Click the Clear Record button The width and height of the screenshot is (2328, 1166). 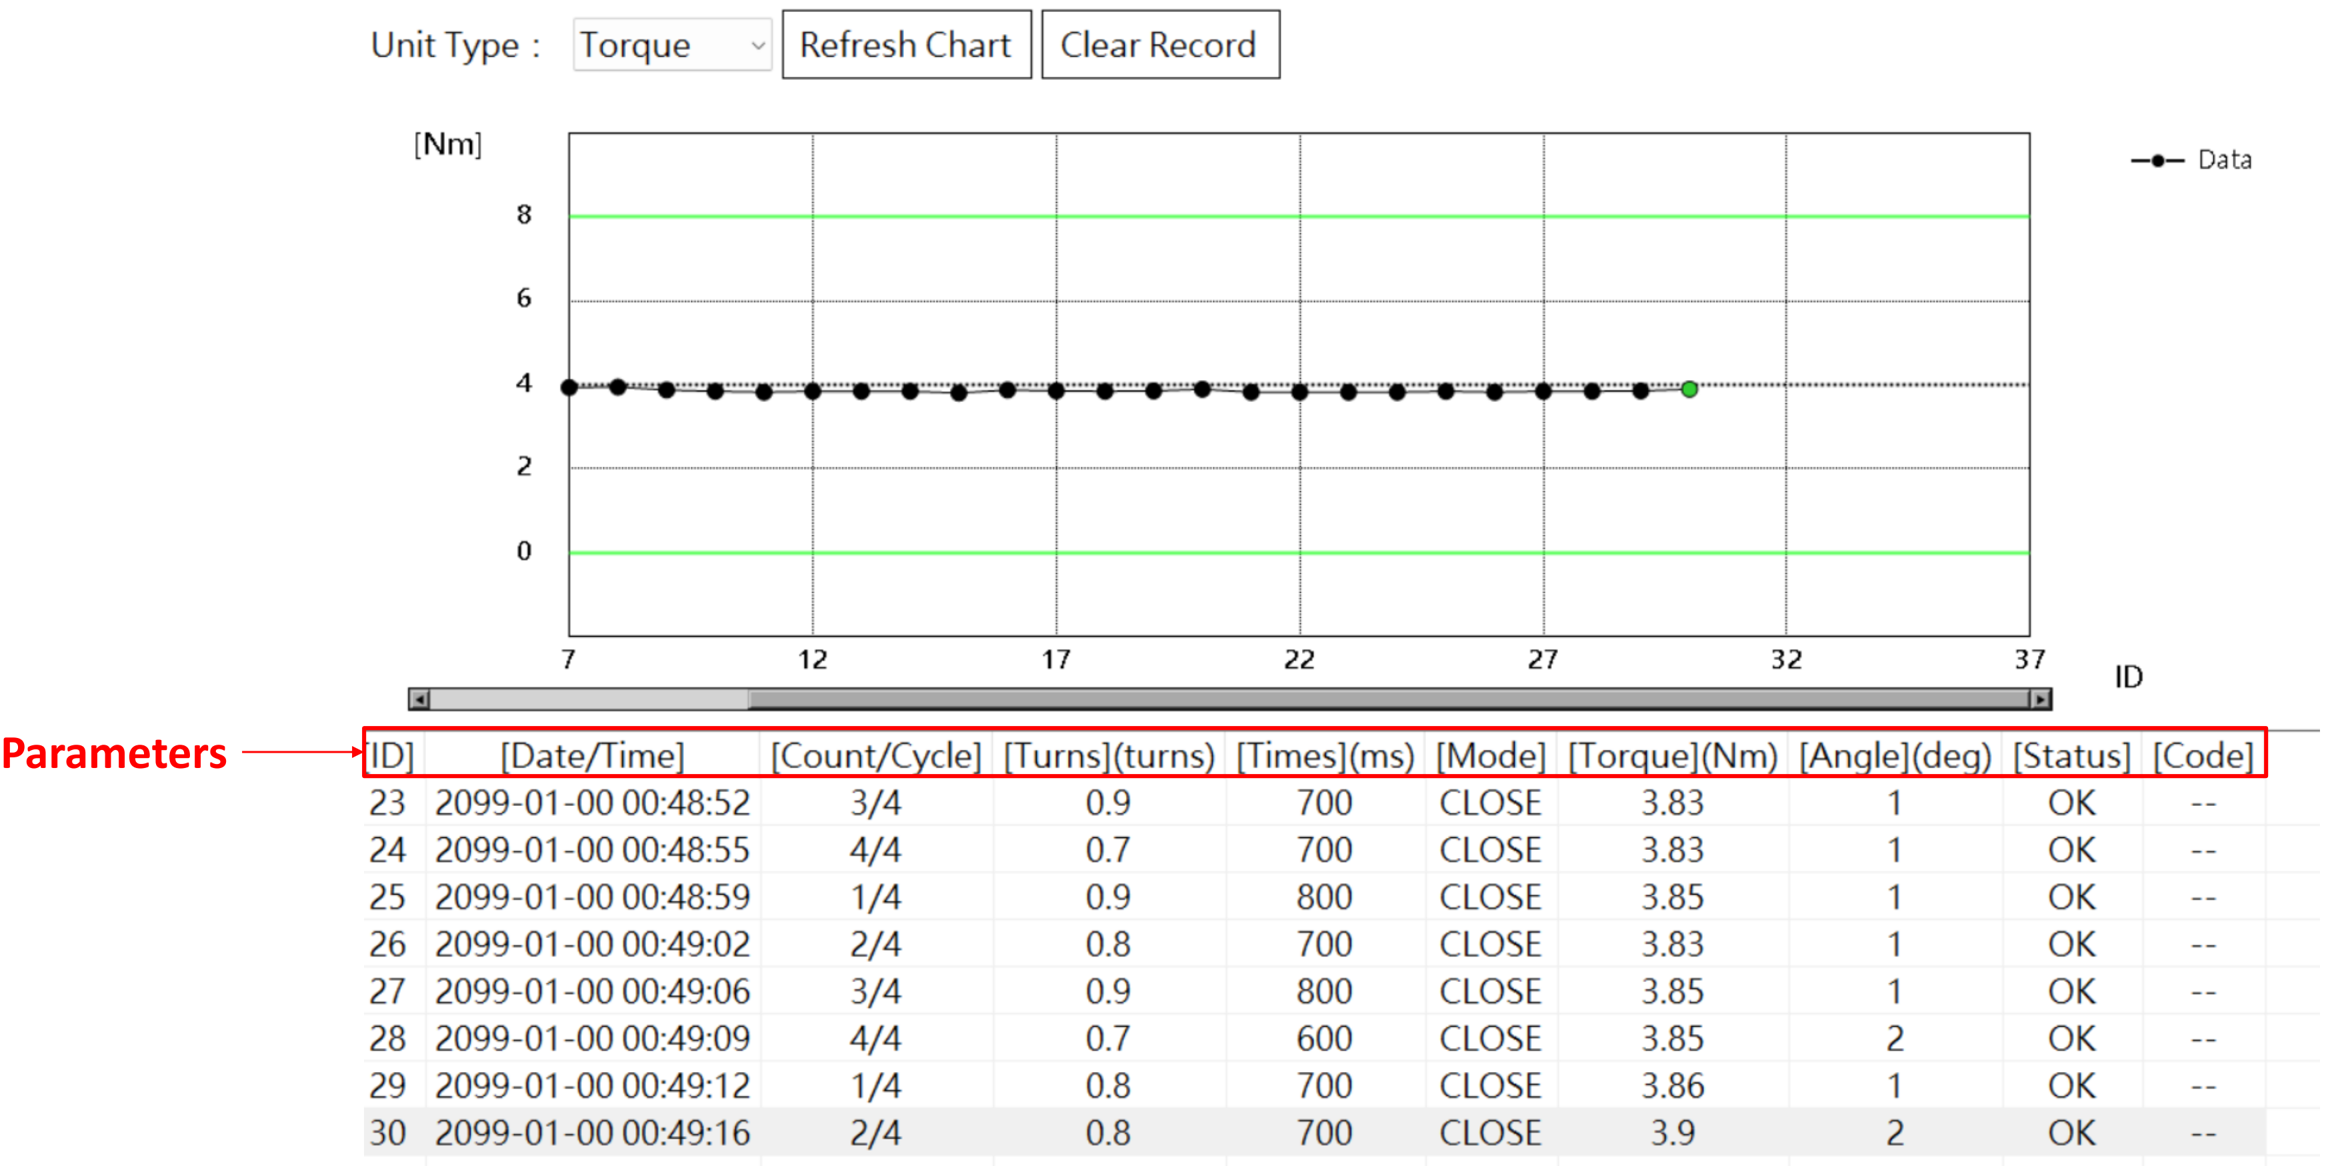[1159, 45]
